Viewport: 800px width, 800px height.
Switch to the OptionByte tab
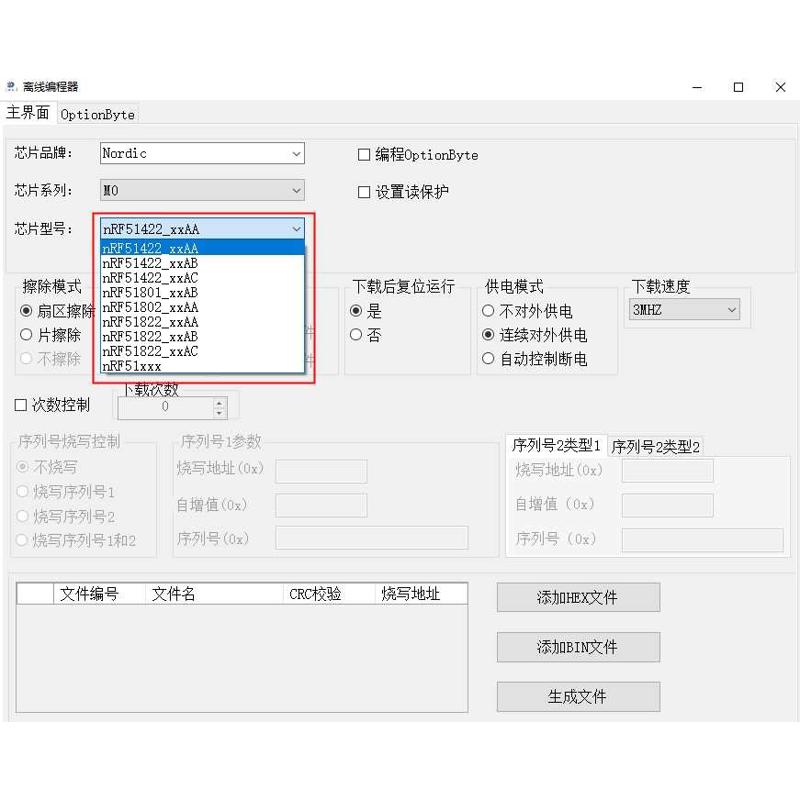point(97,114)
